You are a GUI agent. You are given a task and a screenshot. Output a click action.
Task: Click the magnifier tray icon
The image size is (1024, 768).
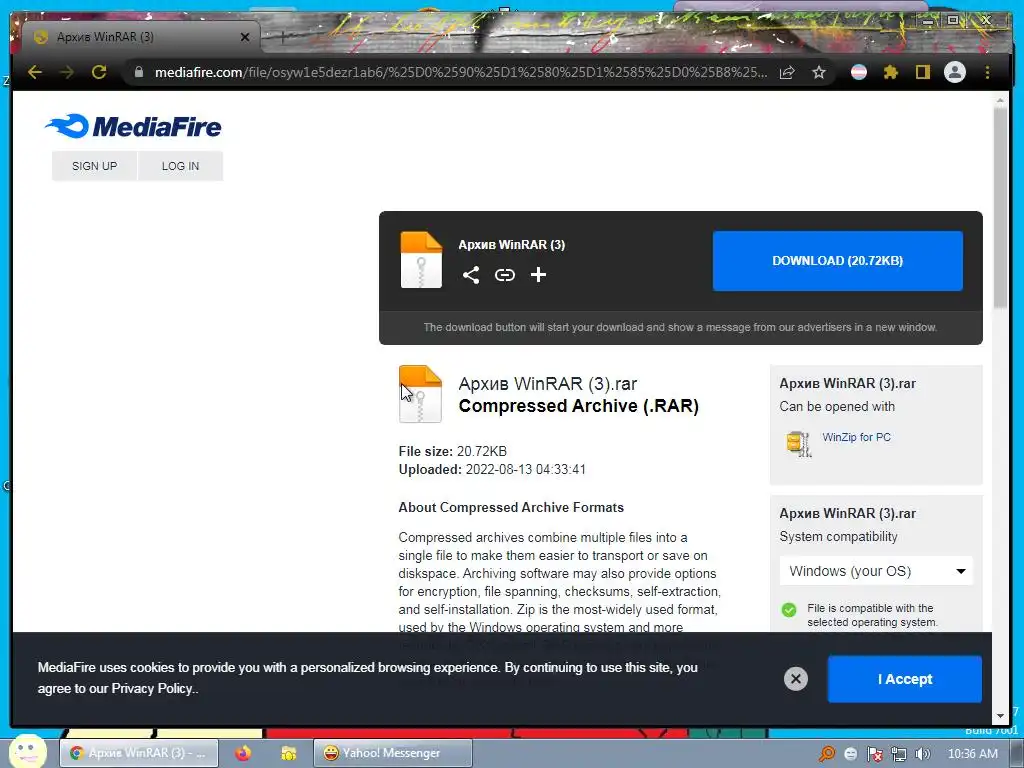coord(827,754)
